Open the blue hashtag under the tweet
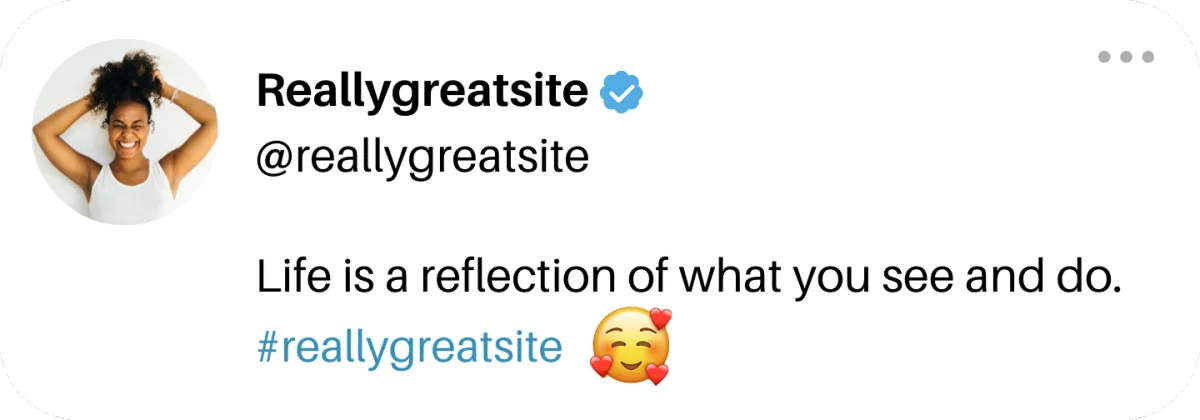The height and width of the screenshot is (420, 1200). point(409,348)
